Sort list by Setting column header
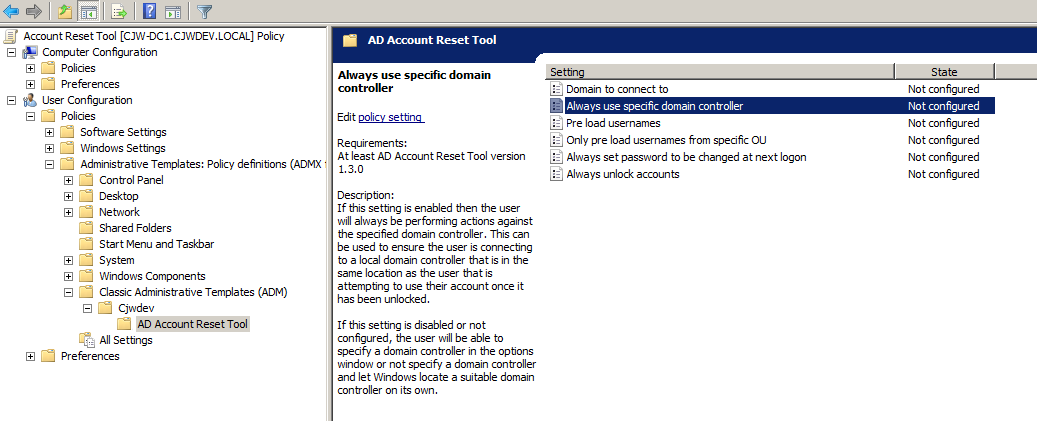The width and height of the screenshot is (1037, 421). (718, 72)
